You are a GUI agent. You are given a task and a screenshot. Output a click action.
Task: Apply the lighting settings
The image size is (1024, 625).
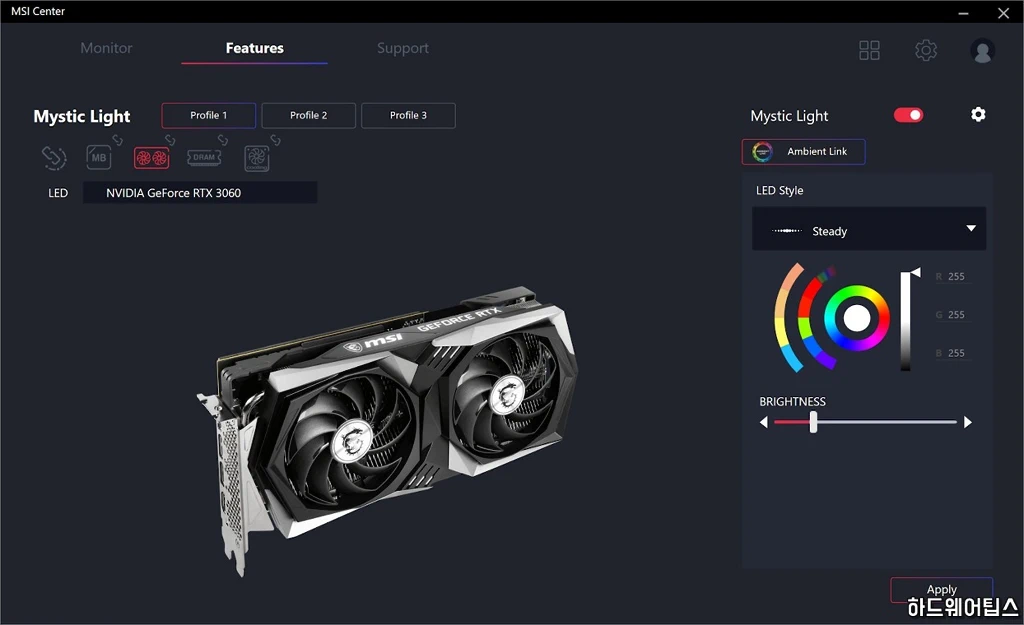[941, 590]
